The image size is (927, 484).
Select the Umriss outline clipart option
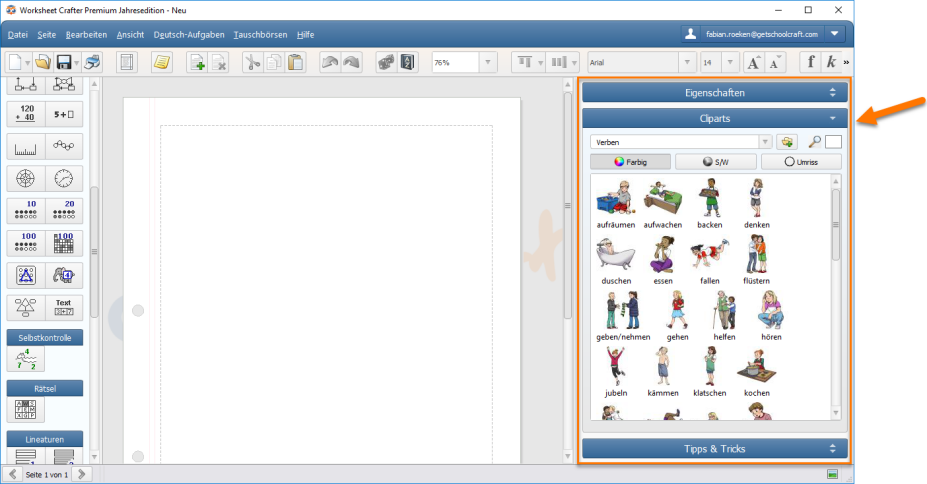[x=801, y=162]
